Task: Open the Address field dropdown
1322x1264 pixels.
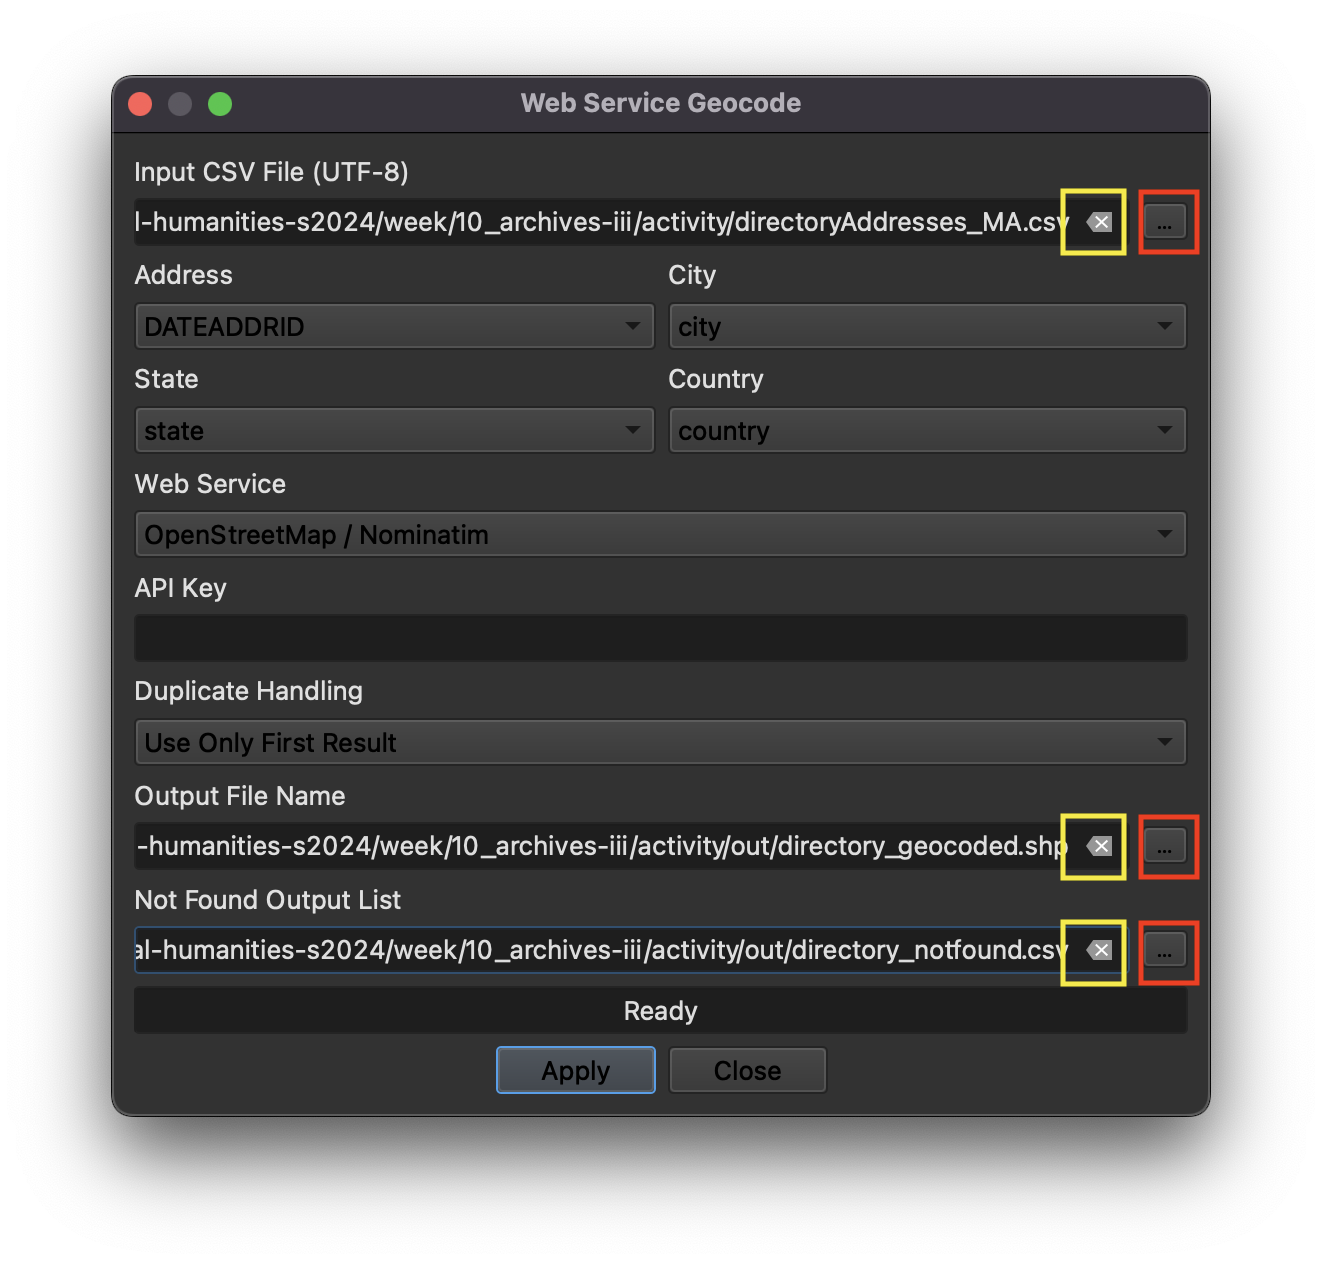Action: pos(394,327)
